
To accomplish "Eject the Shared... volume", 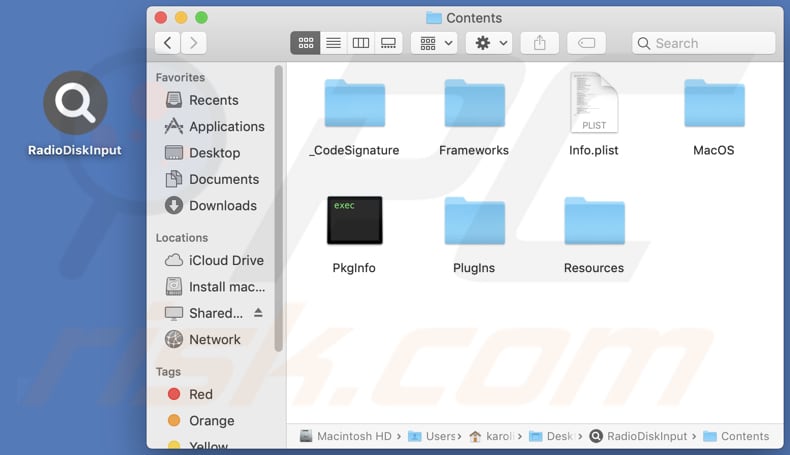I will pos(258,312).
